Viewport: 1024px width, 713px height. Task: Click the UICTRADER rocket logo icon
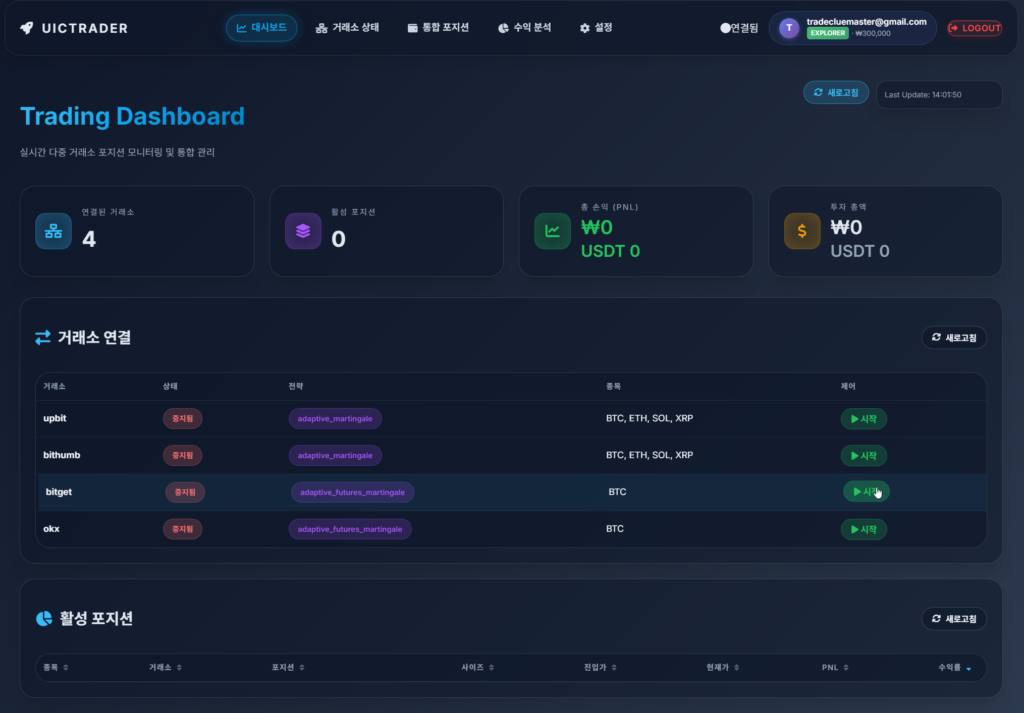tap(27, 28)
